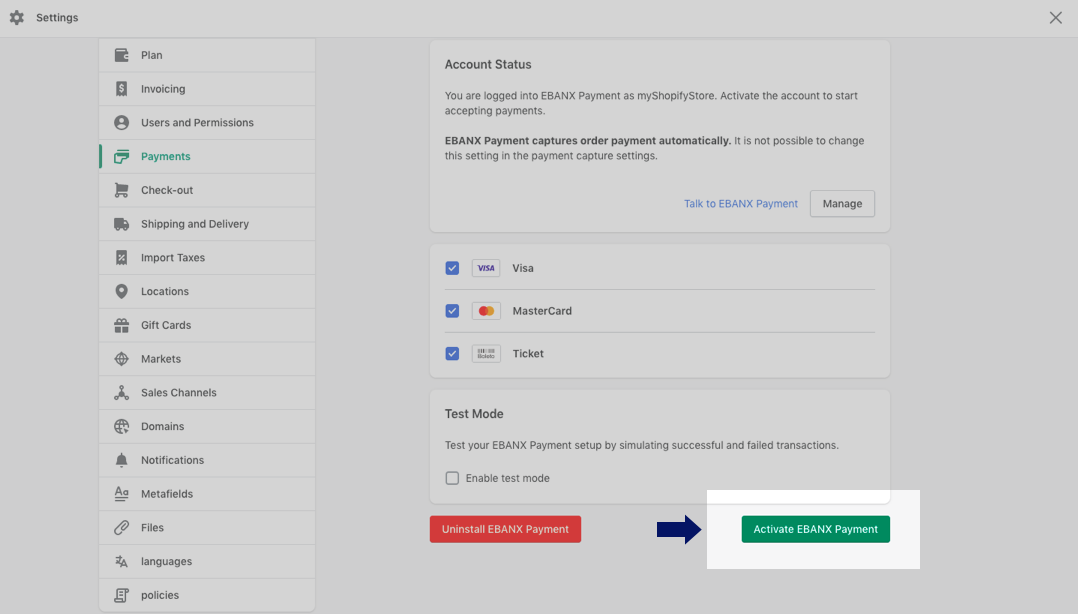Image resolution: width=1078 pixels, height=614 pixels.
Task: Select the Locations pin icon
Action: [x=121, y=292]
